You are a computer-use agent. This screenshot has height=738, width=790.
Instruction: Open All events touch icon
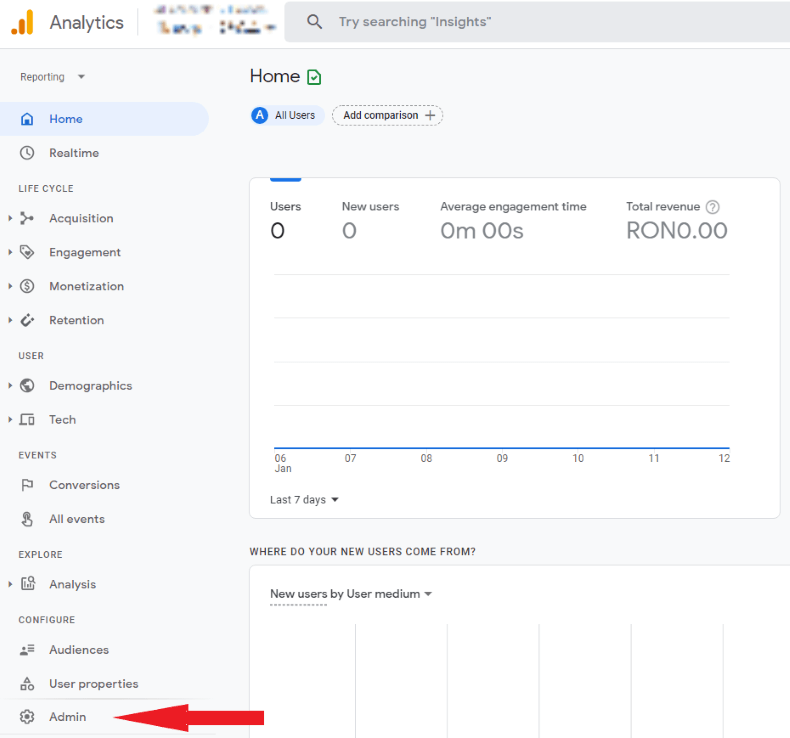27,519
